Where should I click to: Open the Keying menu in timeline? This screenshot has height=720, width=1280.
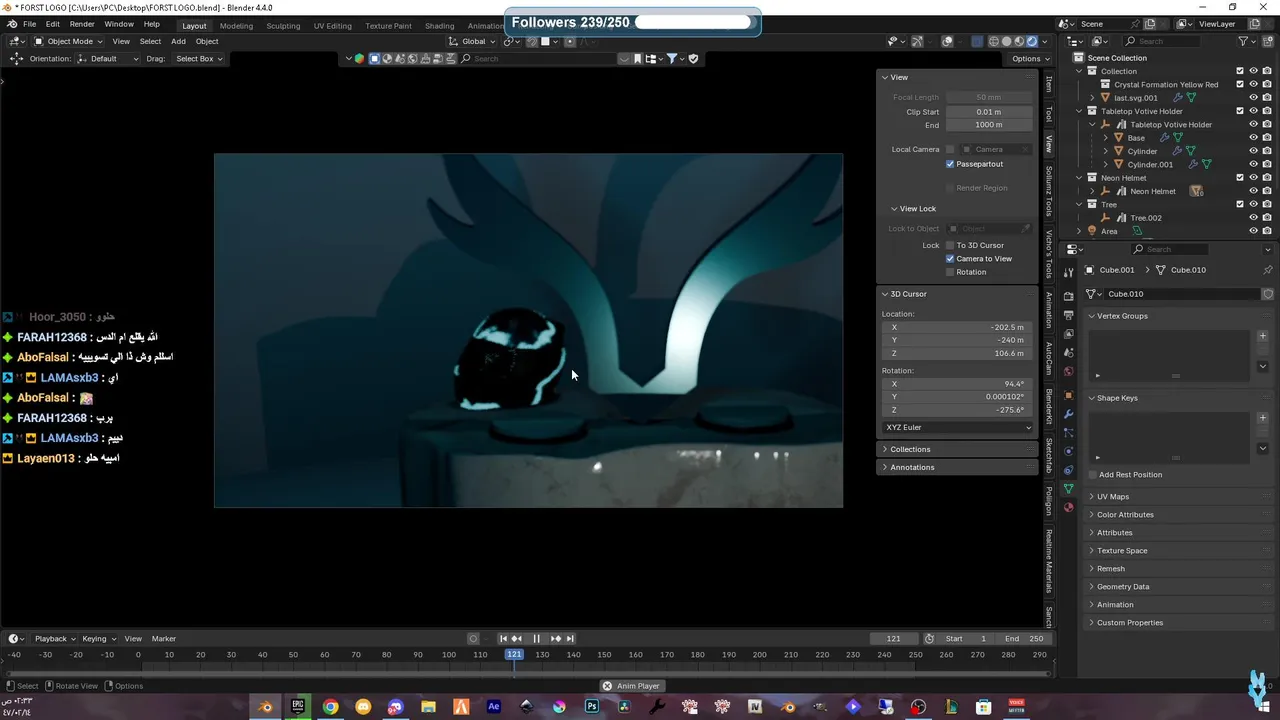[x=98, y=639]
